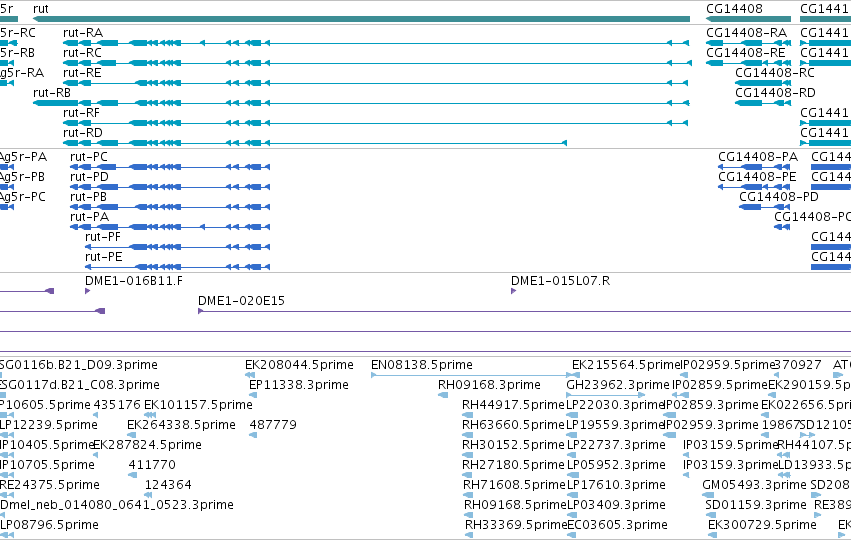Image resolution: width=851 pixels, height=540 pixels.
Task: Select the rut-RC transcript label
Action: [x=82, y=53]
